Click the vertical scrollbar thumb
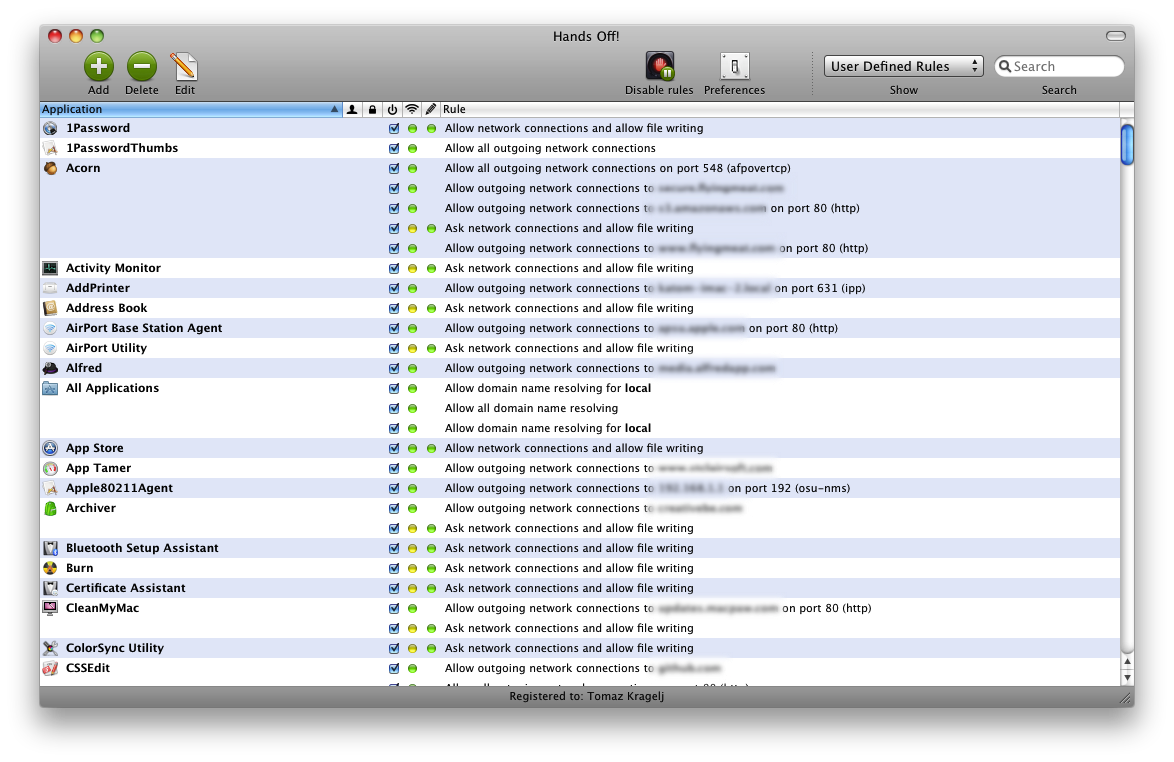Viewport: 1174px width, 762px height. (x=1128, y=144)
